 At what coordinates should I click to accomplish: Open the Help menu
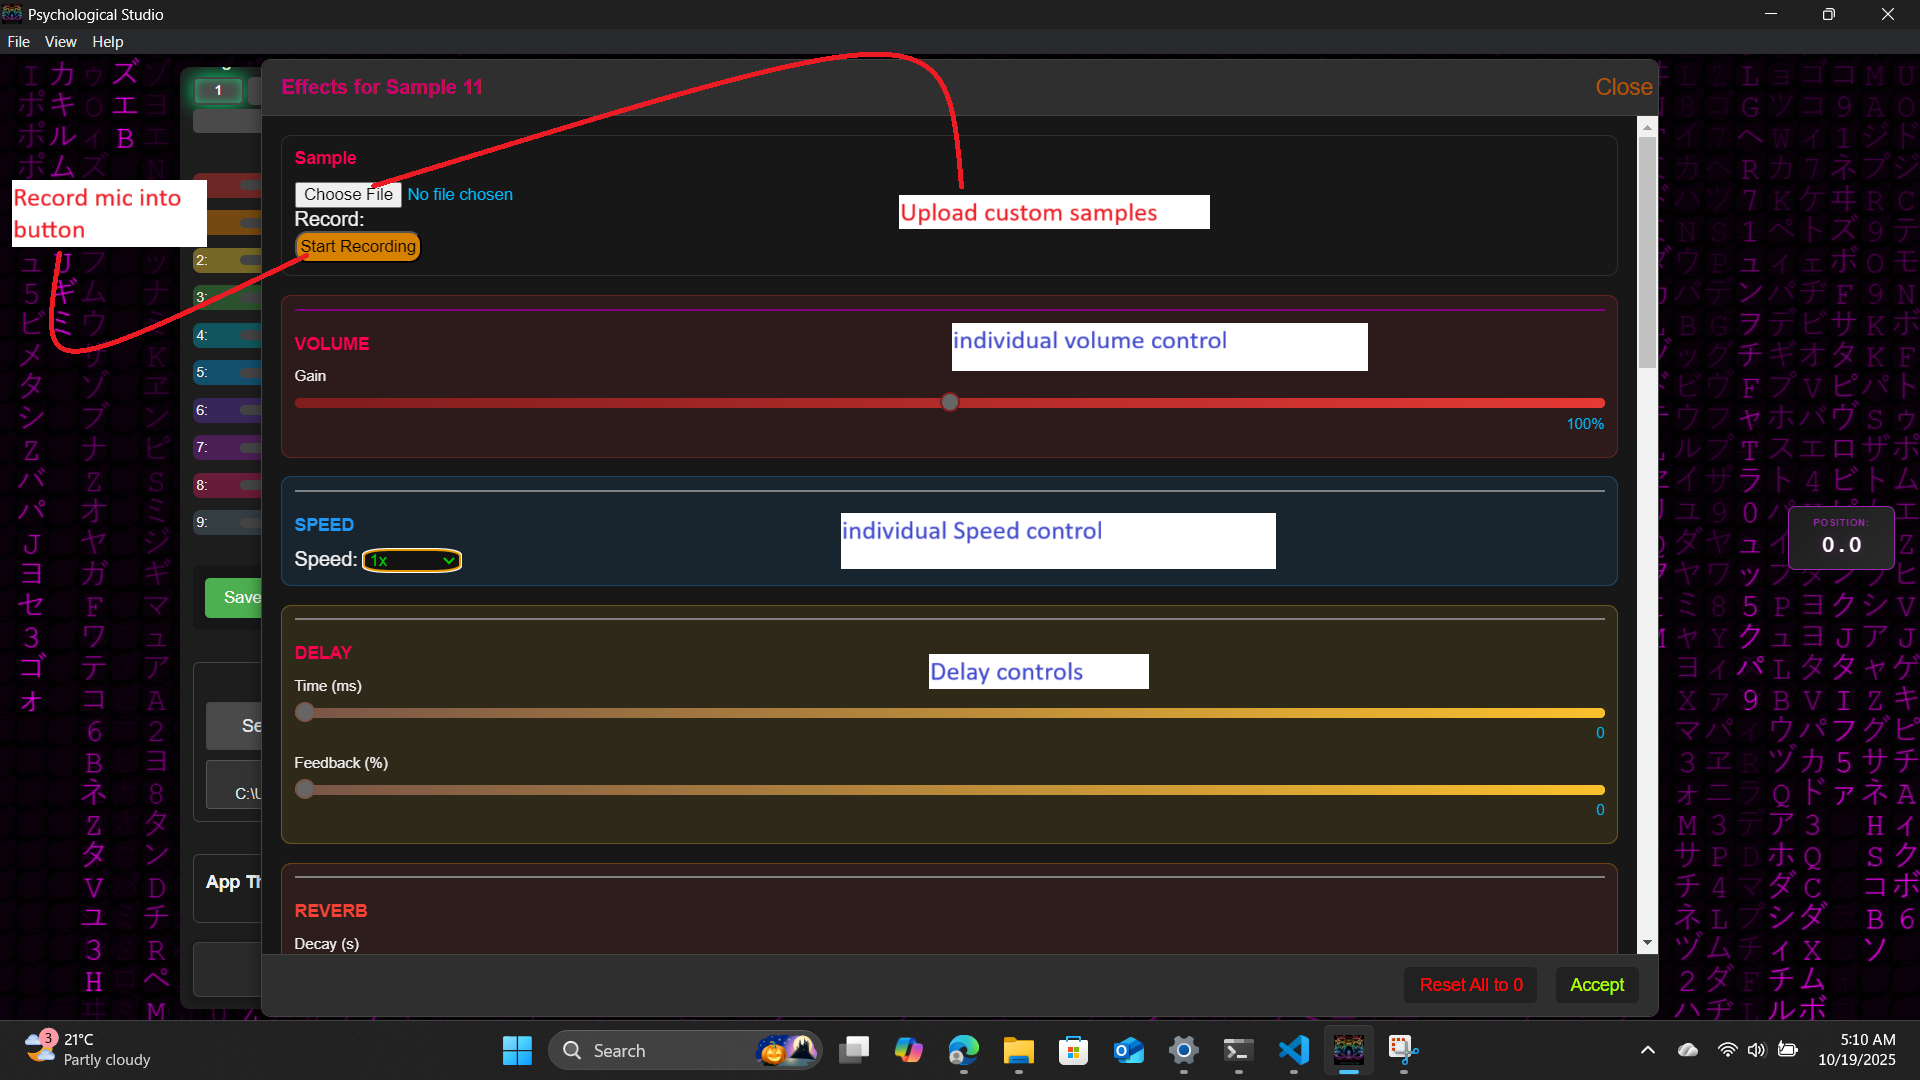107,42
